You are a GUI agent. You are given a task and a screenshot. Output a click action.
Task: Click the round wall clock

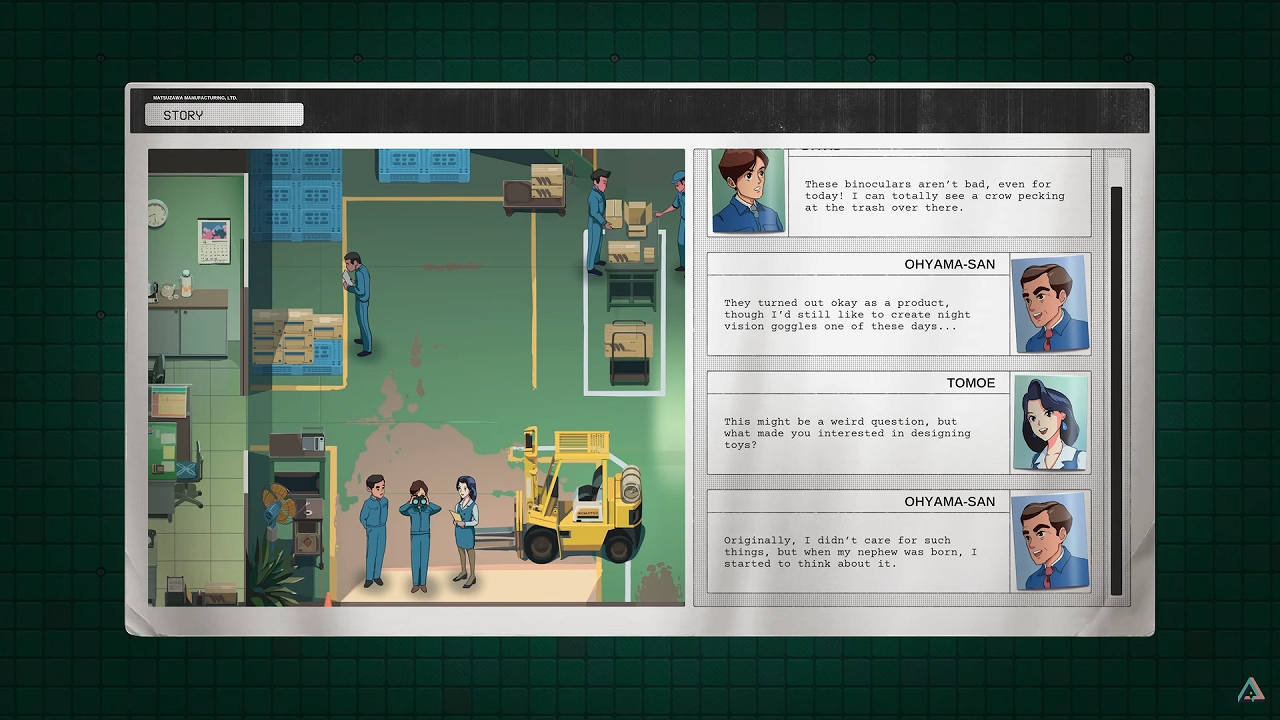click(x=158, y=213)
